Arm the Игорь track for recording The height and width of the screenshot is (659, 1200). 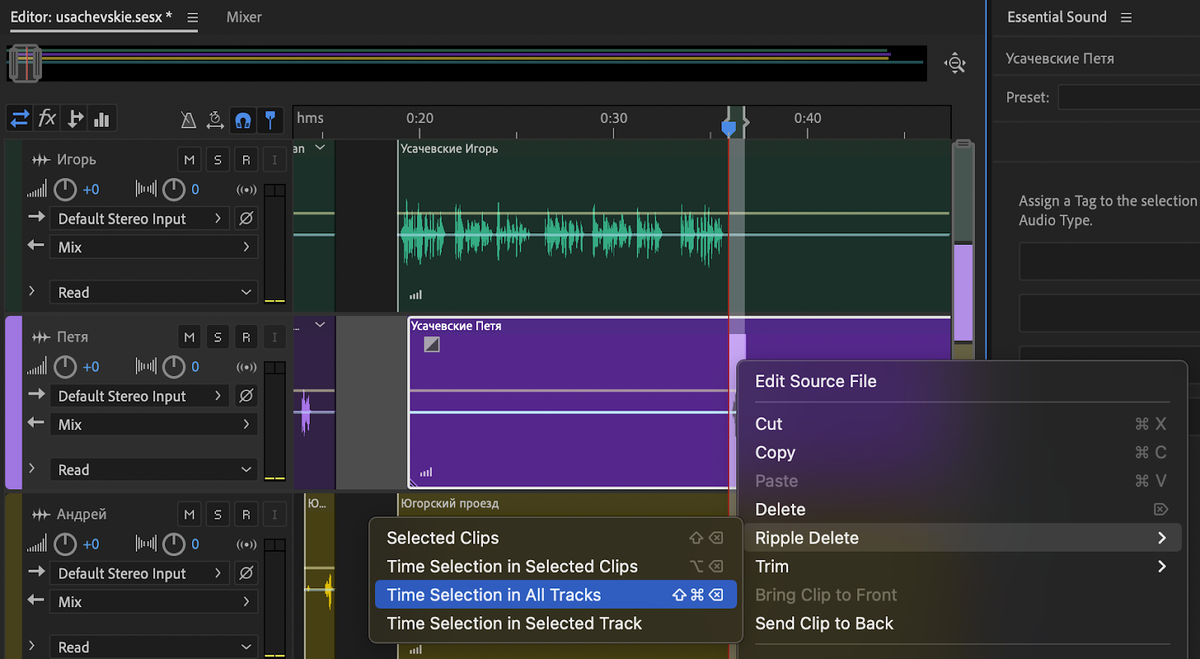point(246,160)
